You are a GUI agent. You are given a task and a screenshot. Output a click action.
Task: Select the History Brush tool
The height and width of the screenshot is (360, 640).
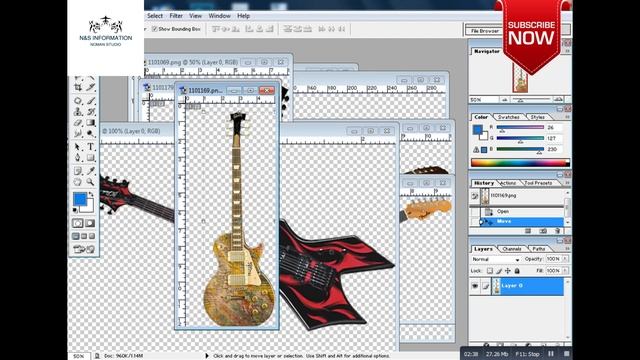[x=91, y=111]
